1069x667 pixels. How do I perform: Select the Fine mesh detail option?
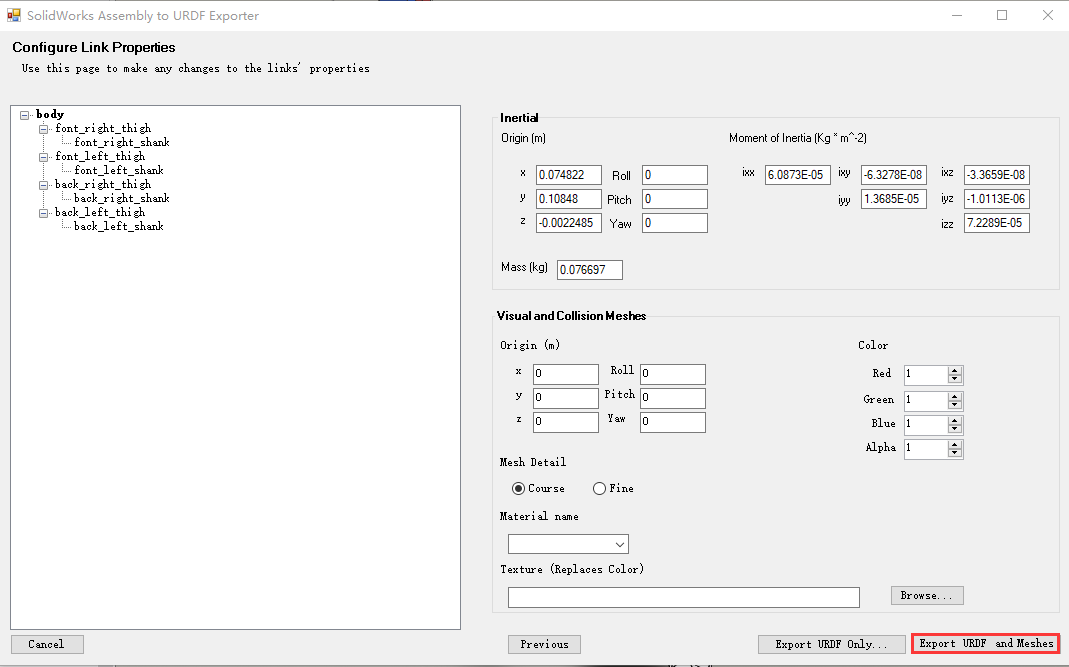coord(597,488)
